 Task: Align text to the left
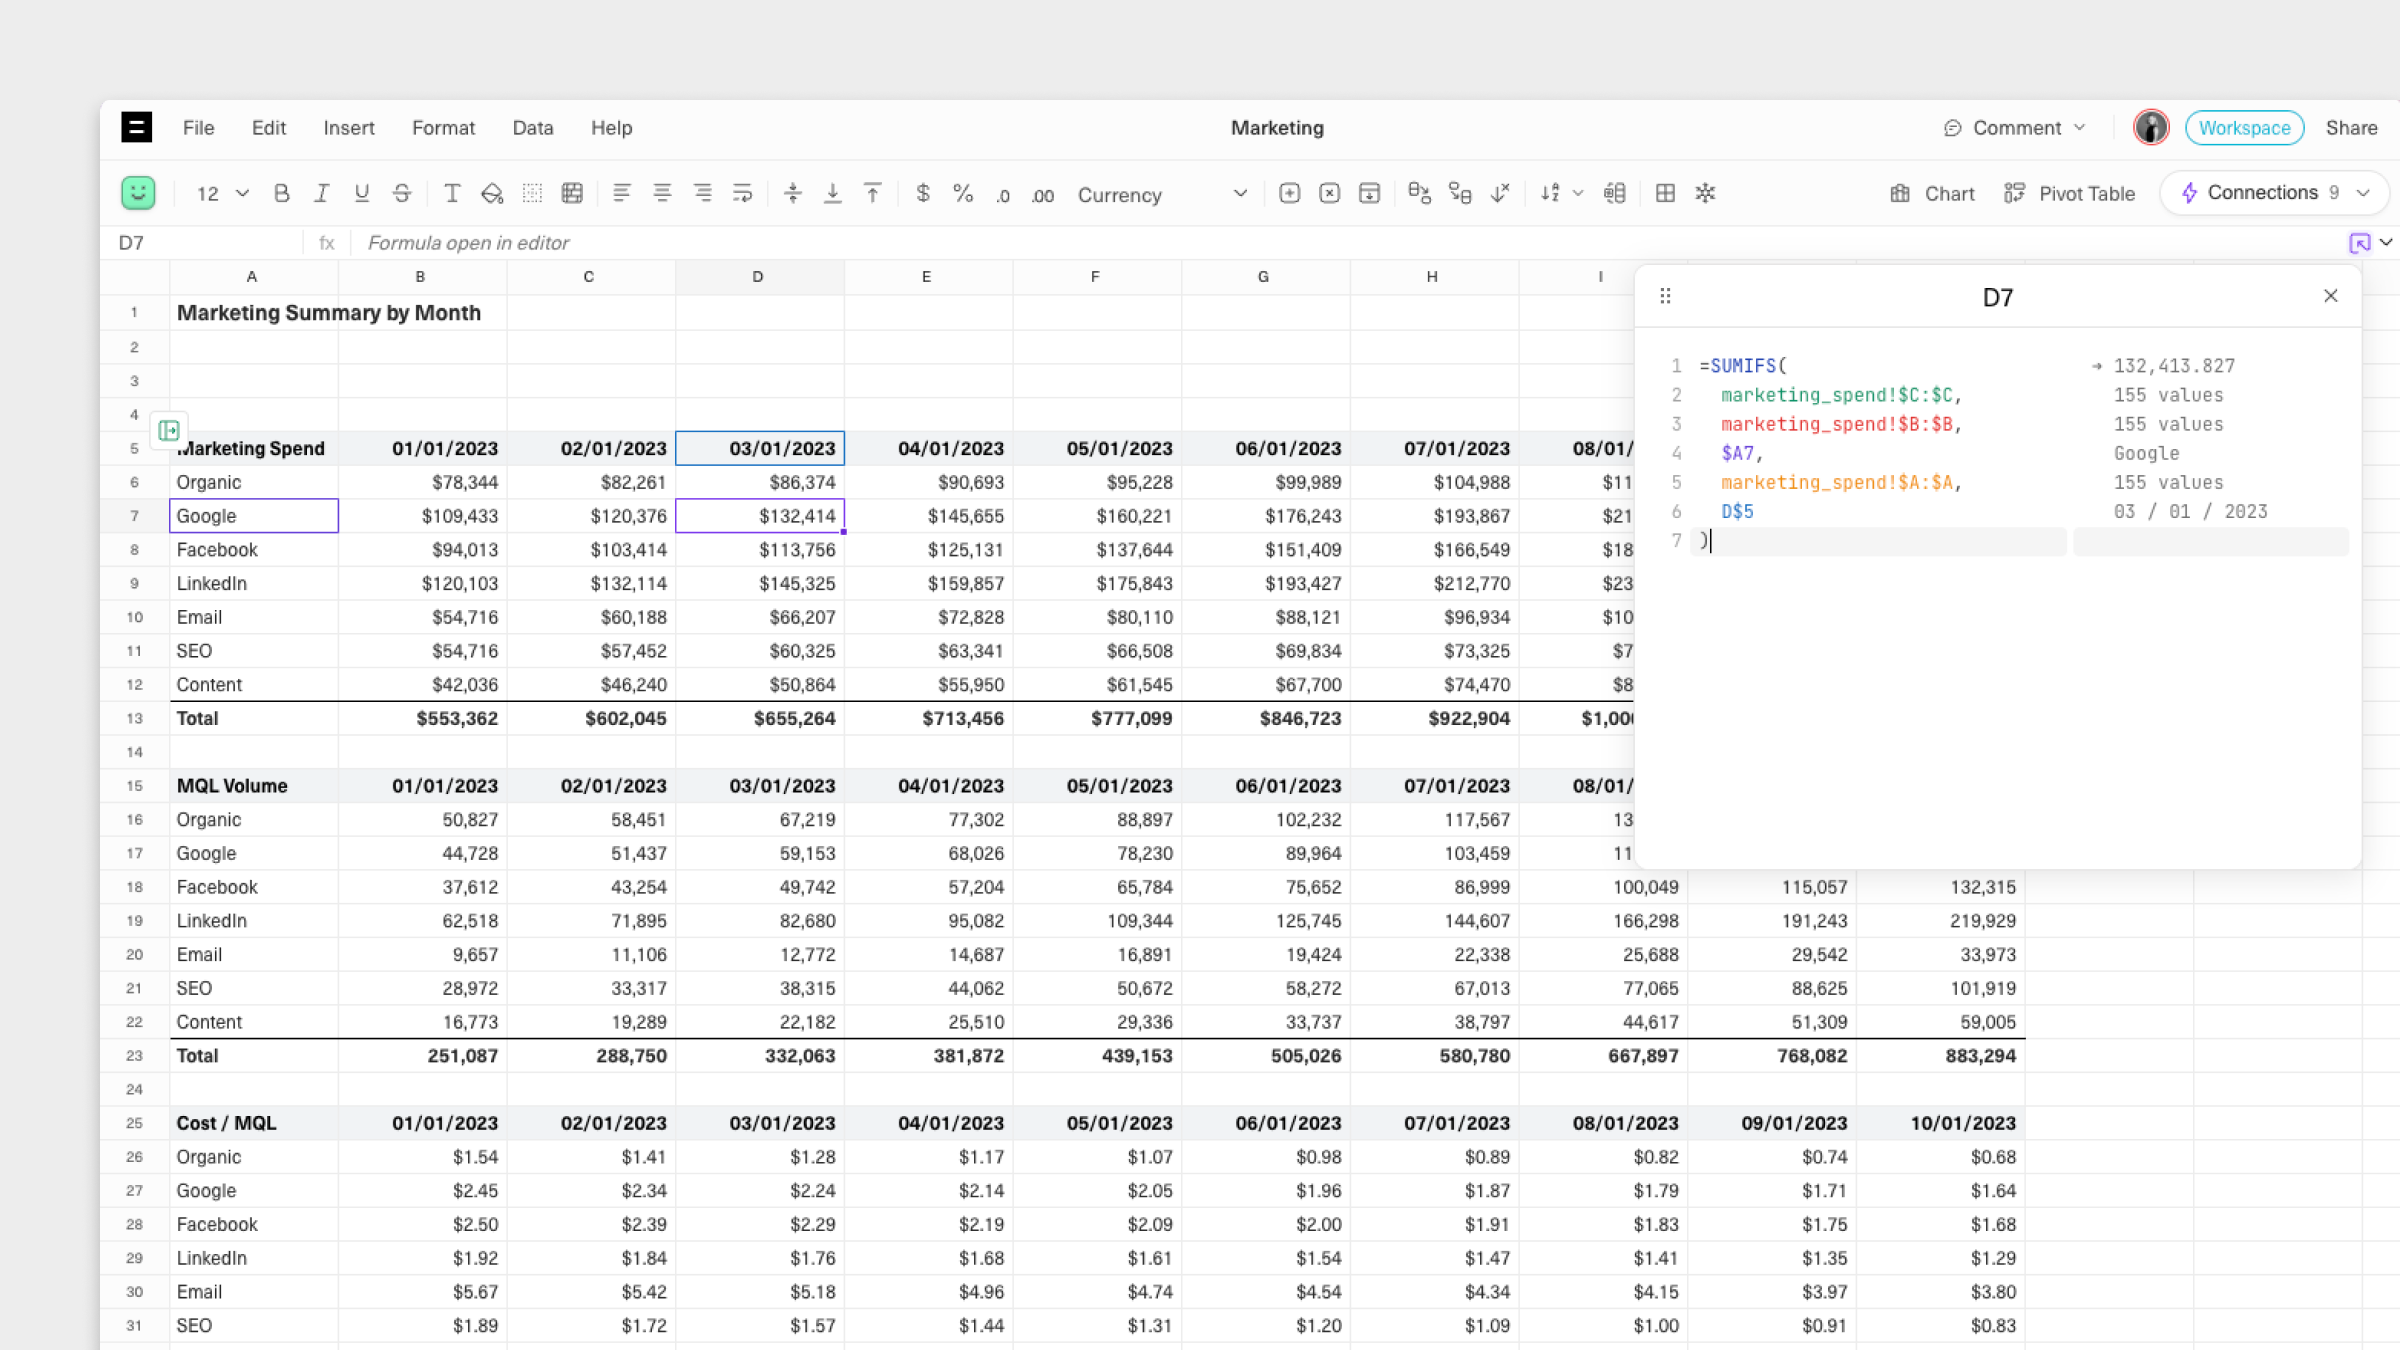[x=622, y=193]
